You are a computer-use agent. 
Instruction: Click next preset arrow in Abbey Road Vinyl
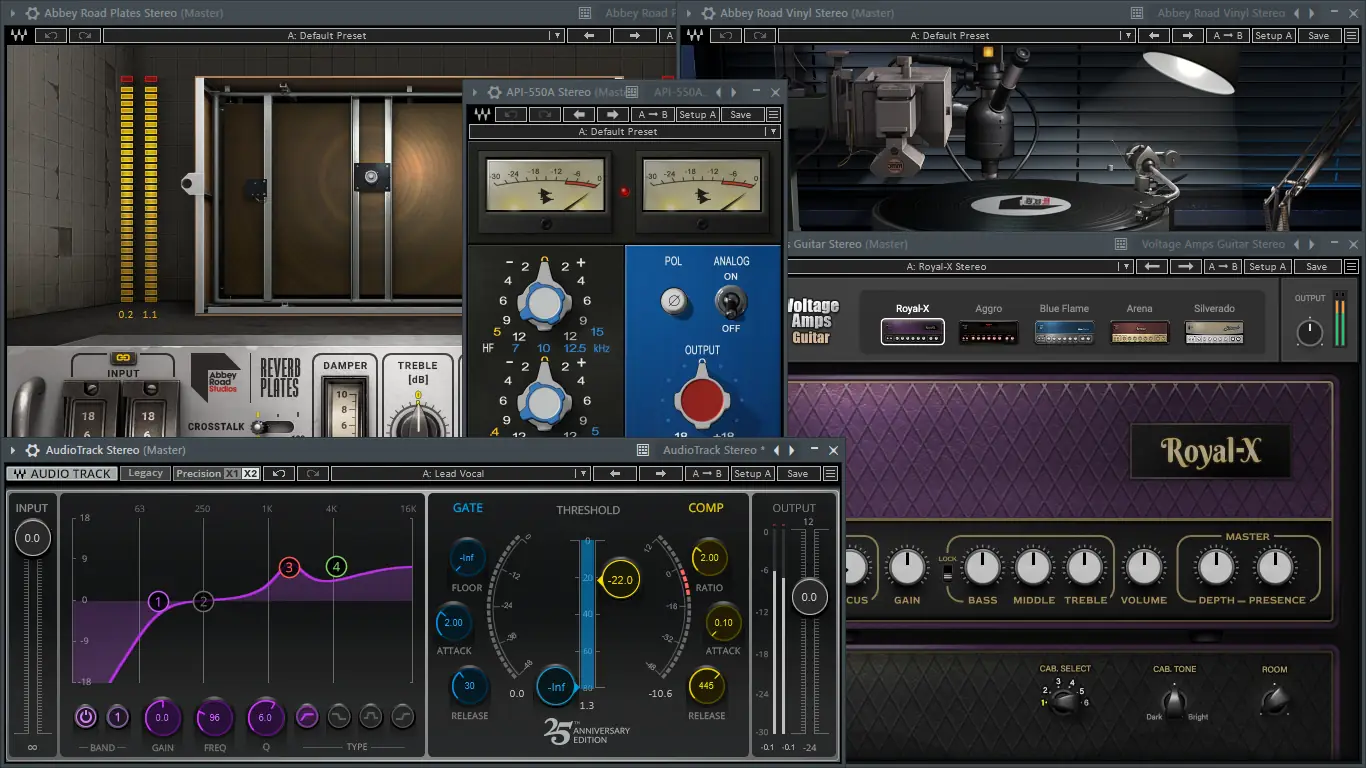pos(1187,36)
